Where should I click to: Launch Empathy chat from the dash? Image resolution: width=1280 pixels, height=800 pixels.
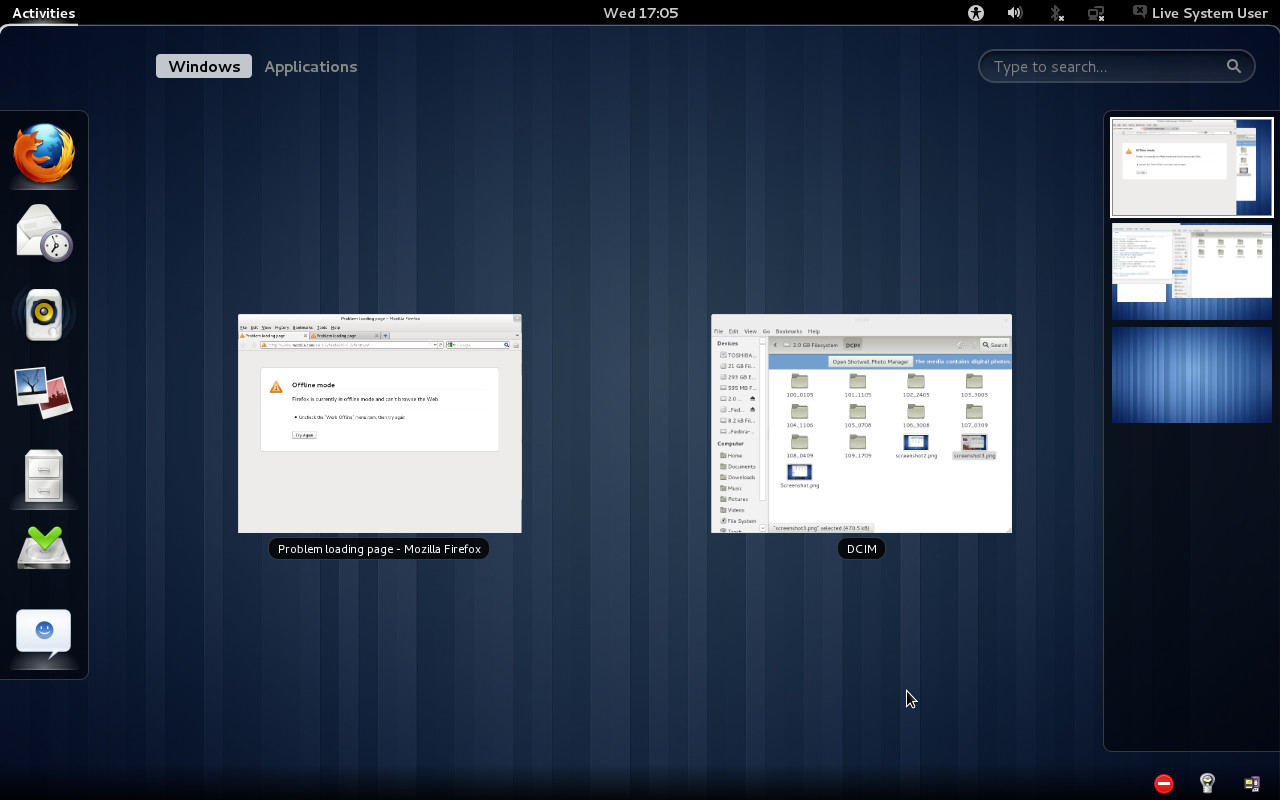[44, 634]
